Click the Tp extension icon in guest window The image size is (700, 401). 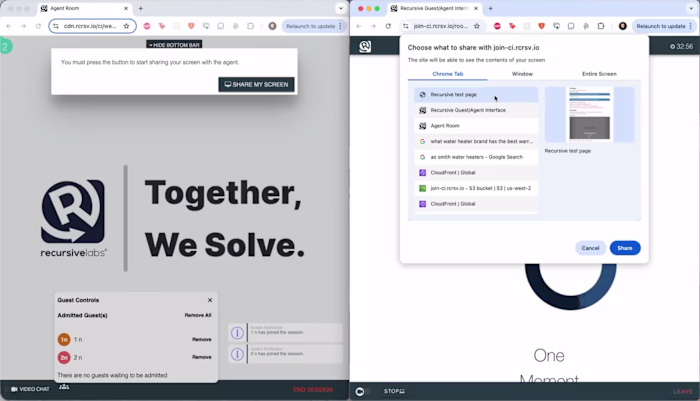click(x=512, y=26)
